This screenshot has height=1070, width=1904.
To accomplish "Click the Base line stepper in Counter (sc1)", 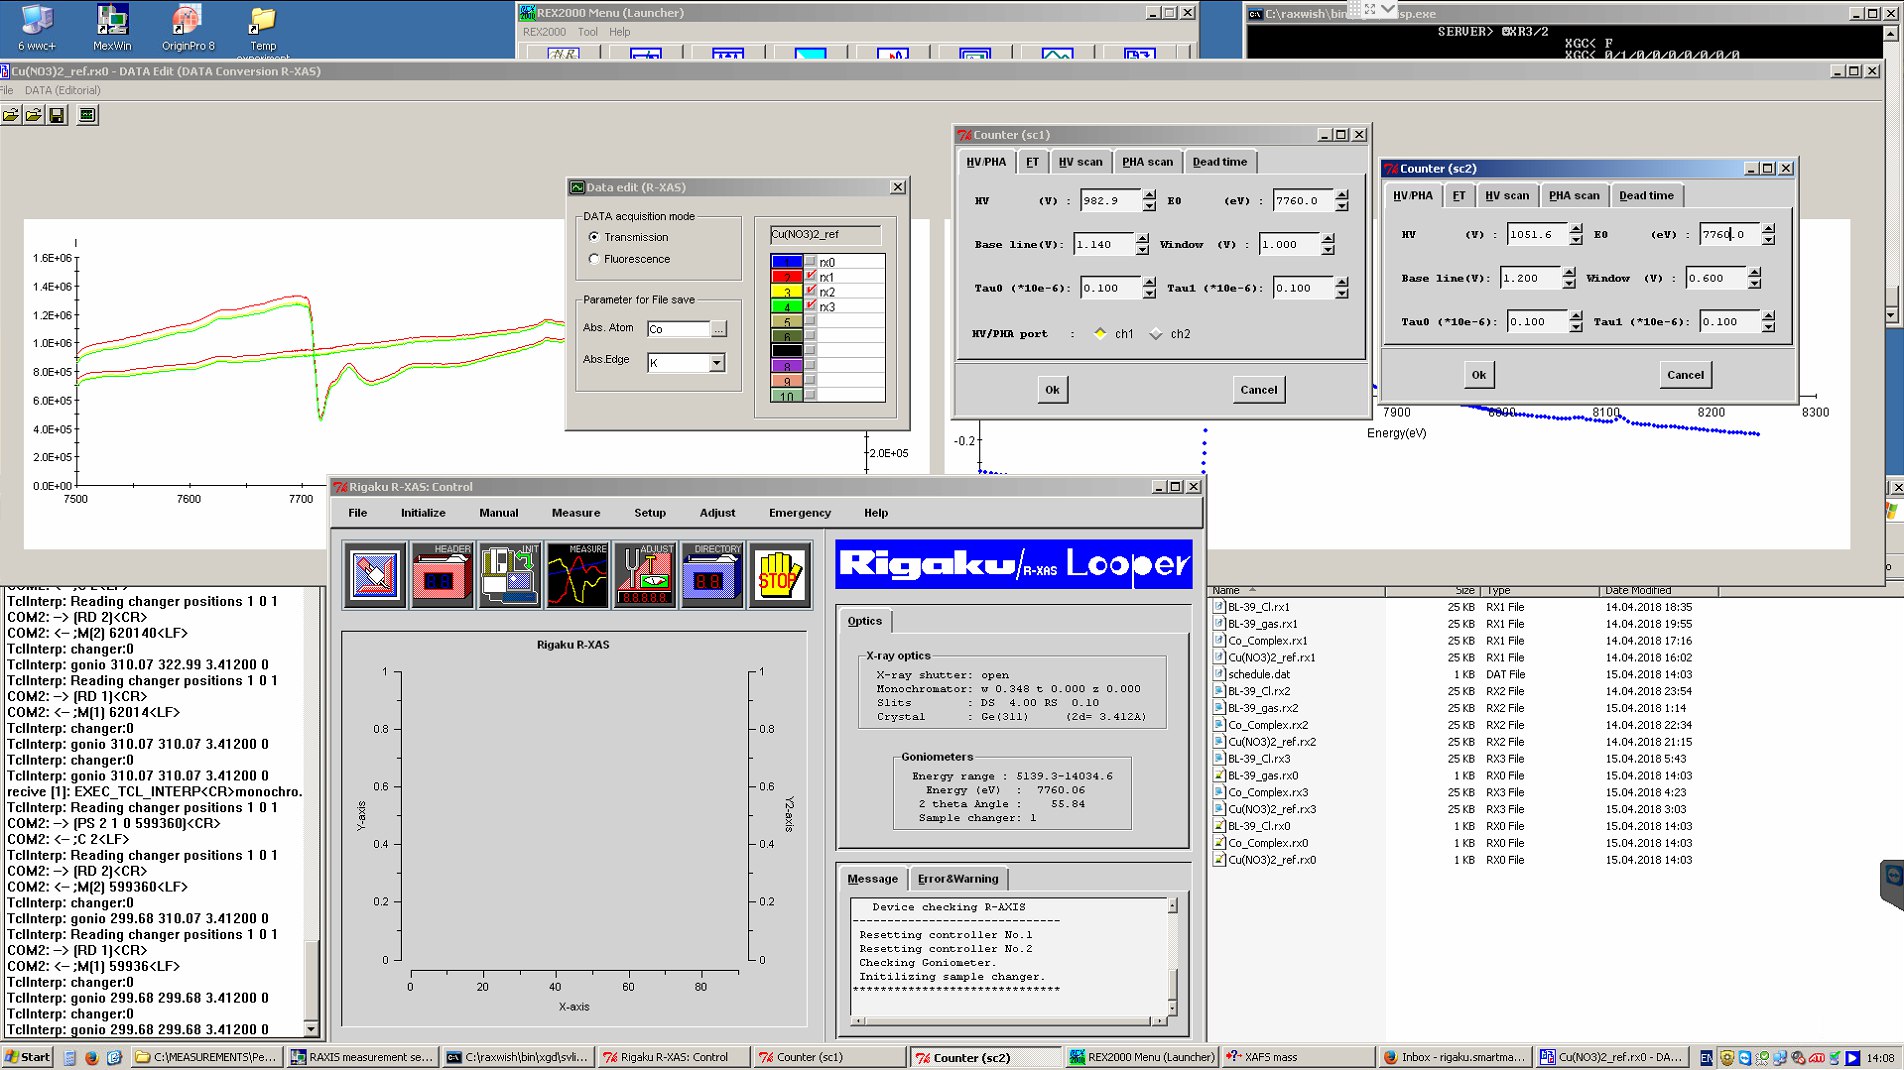I will point(1142,244).
